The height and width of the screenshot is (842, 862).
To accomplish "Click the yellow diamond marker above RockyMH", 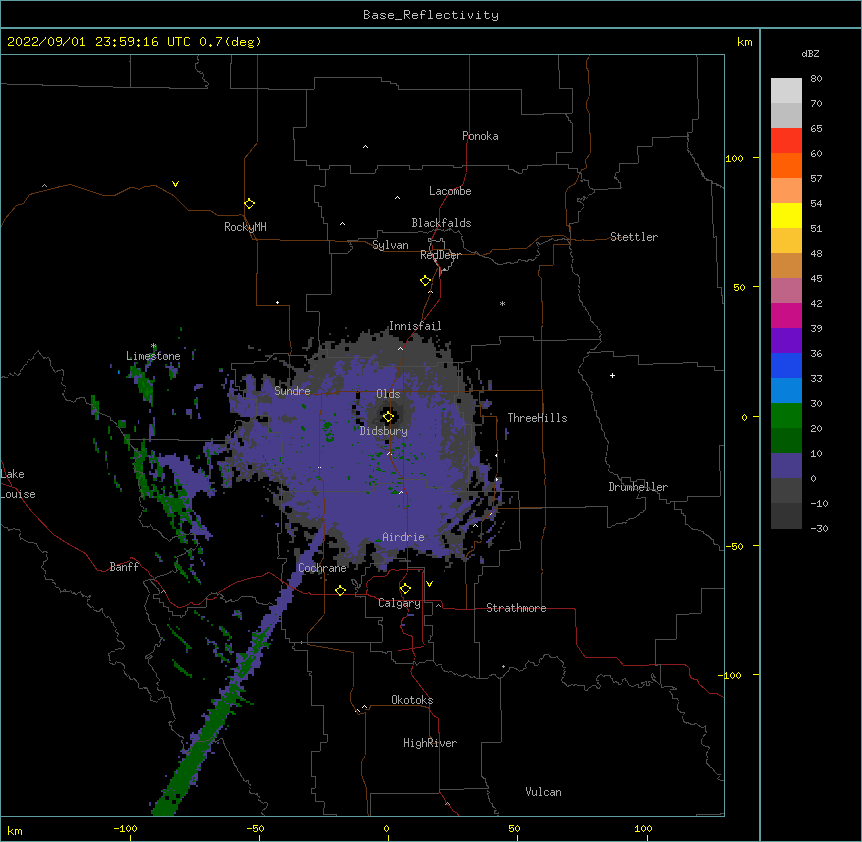I will coord(249,204).
